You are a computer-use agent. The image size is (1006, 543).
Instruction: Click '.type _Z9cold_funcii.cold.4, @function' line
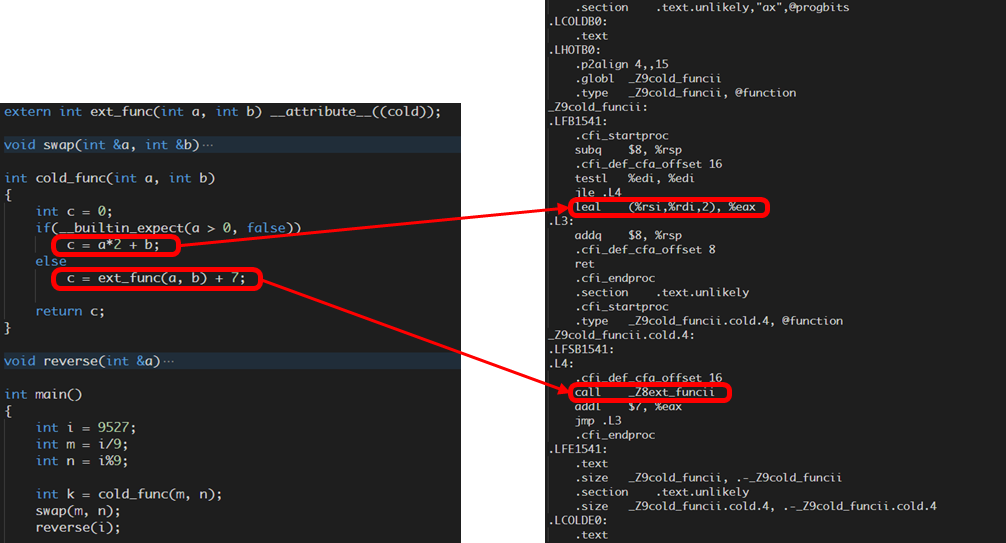708,321
